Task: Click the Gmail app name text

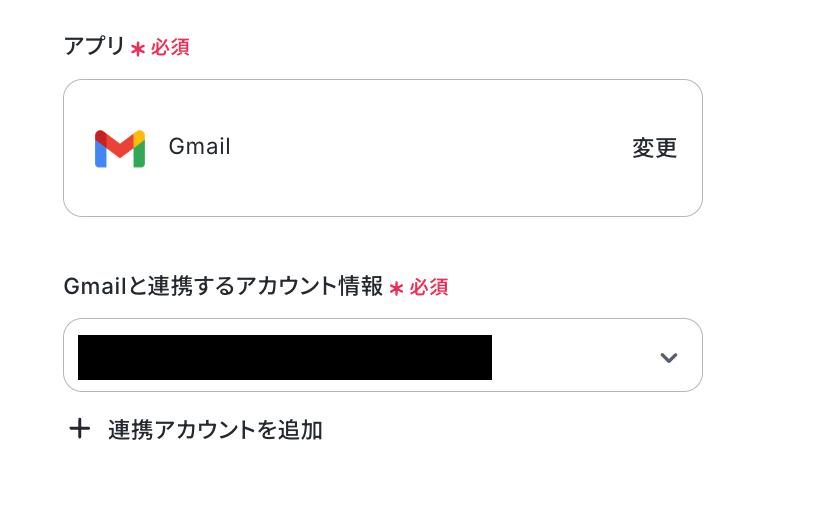Action: [x=199, y=147]
